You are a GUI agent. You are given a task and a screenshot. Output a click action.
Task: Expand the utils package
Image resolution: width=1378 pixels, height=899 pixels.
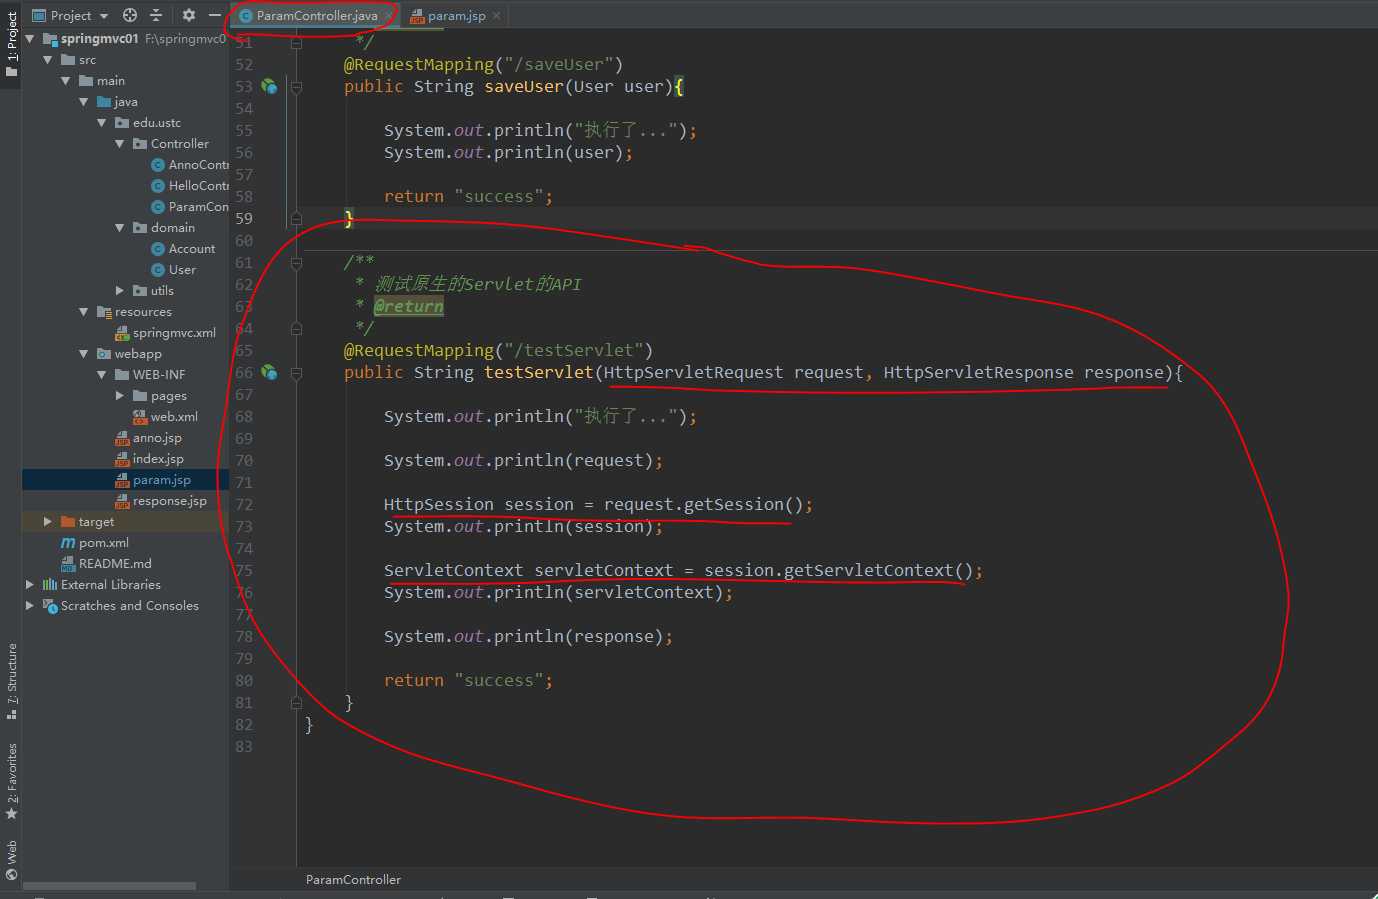tap(120, 290)
